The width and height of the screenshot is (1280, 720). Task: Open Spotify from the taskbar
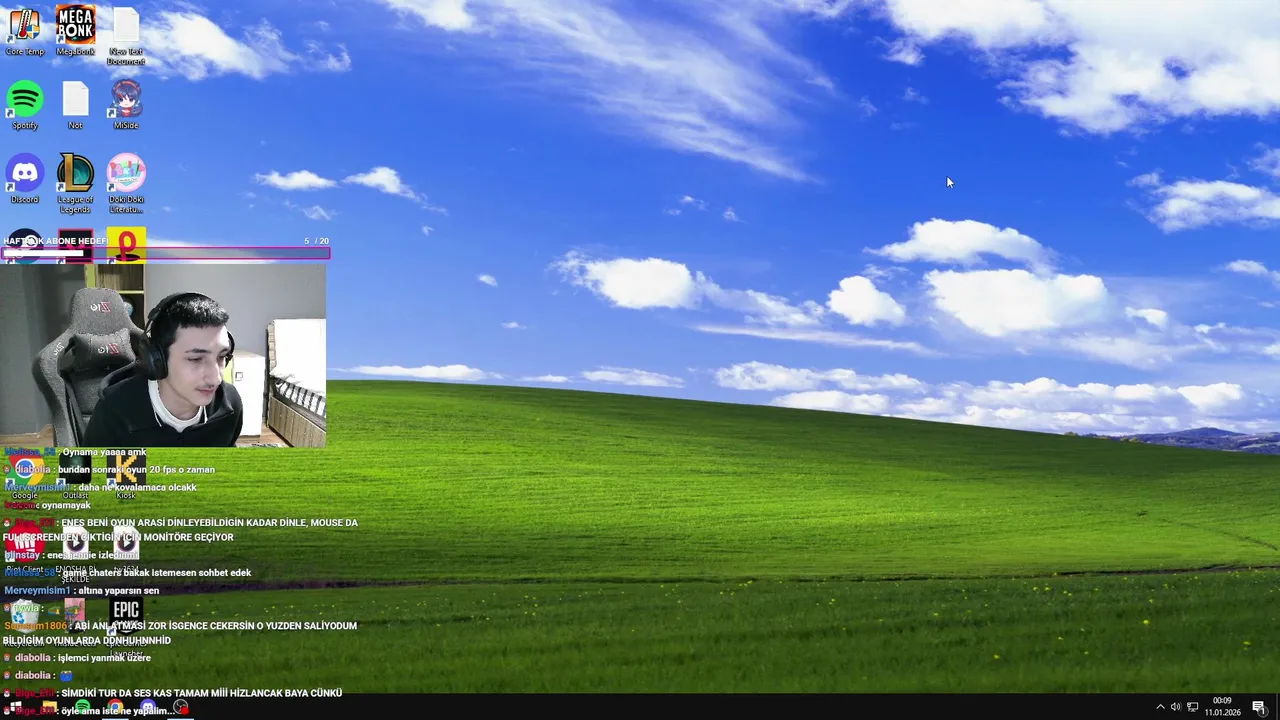click(x=82, y=708)
